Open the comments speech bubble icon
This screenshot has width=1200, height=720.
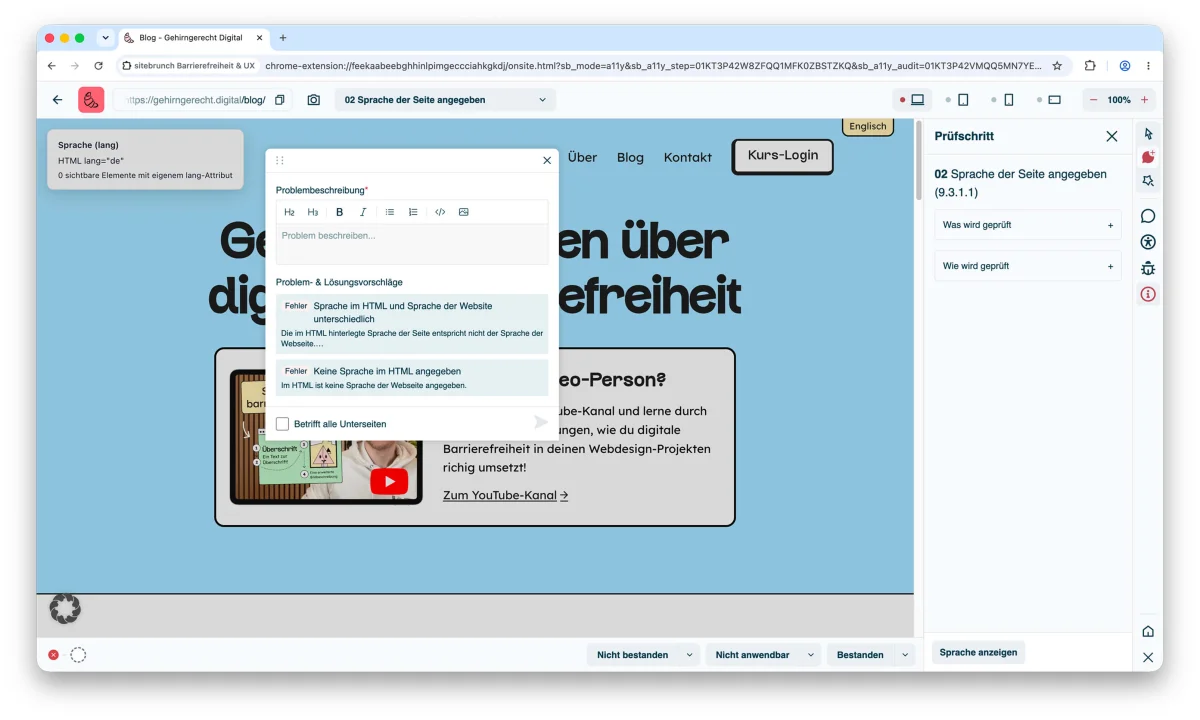pos(1148,216)
